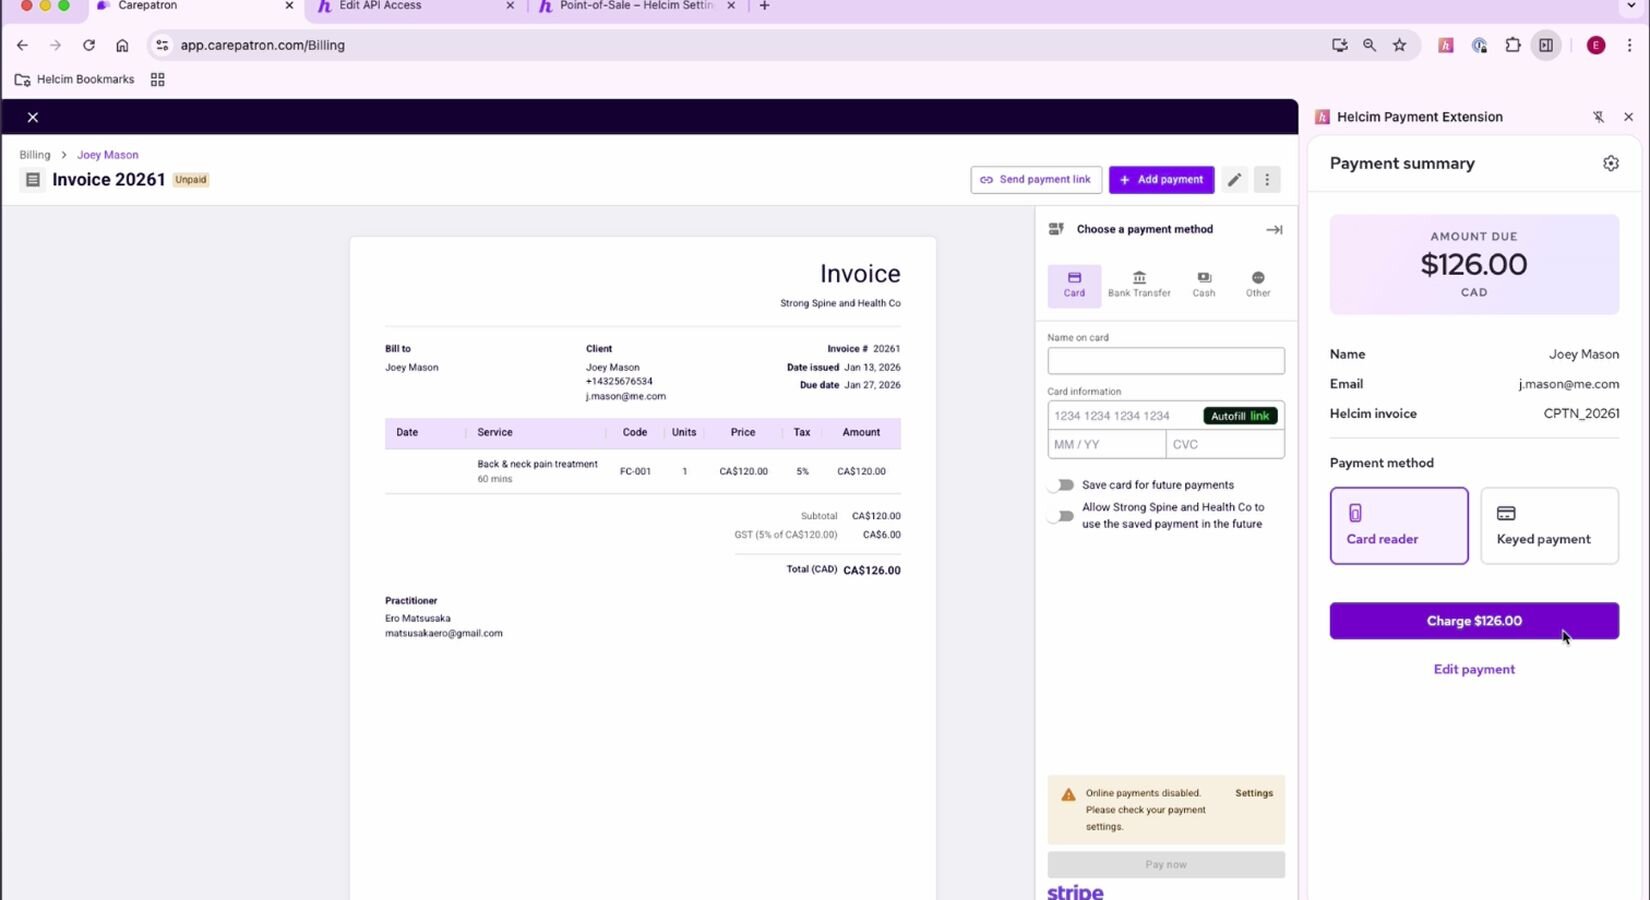Select Card reader payment method

click(1398, 526)
